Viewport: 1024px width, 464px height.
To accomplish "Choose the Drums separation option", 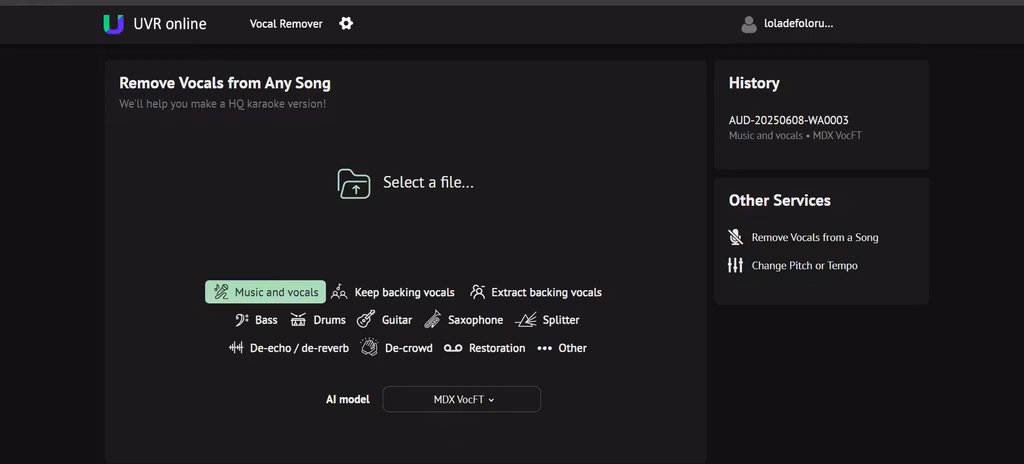I will pos(317,320).
